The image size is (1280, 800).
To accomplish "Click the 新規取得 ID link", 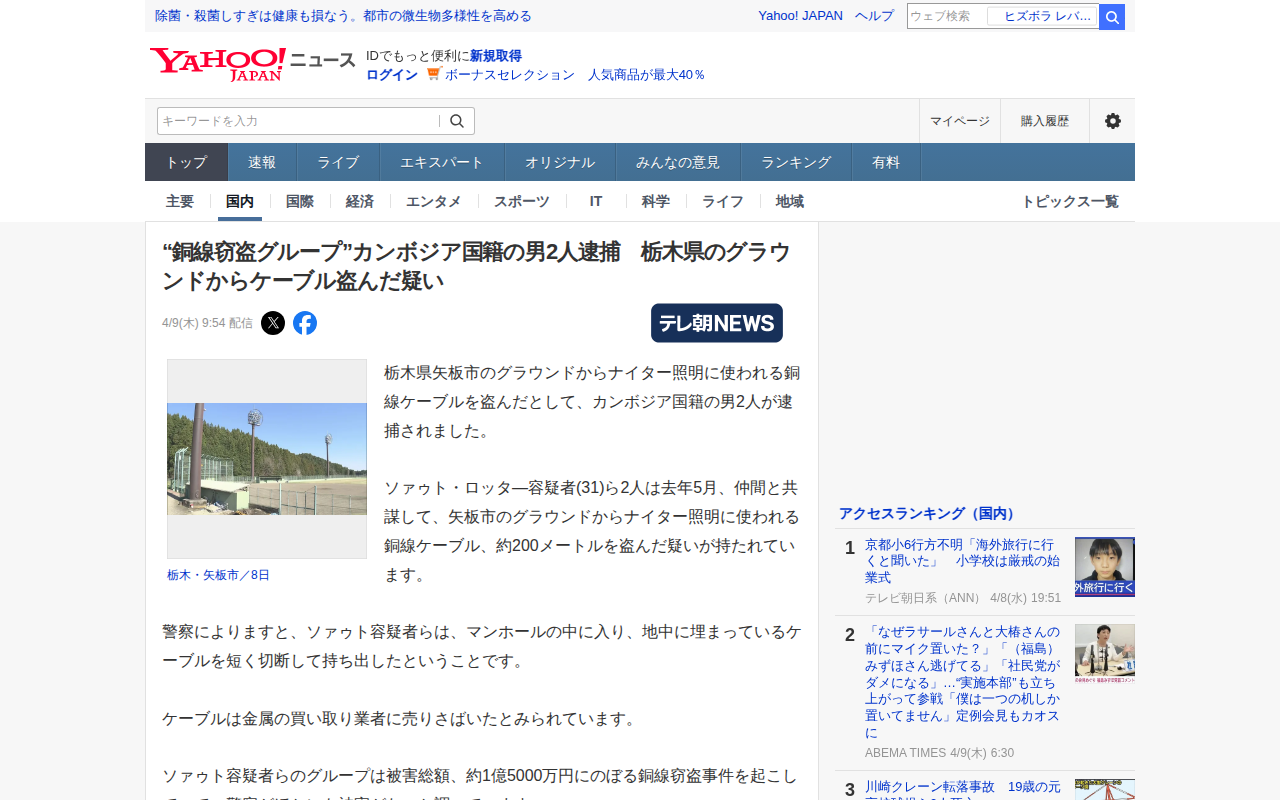I will [x=496, y=56].
